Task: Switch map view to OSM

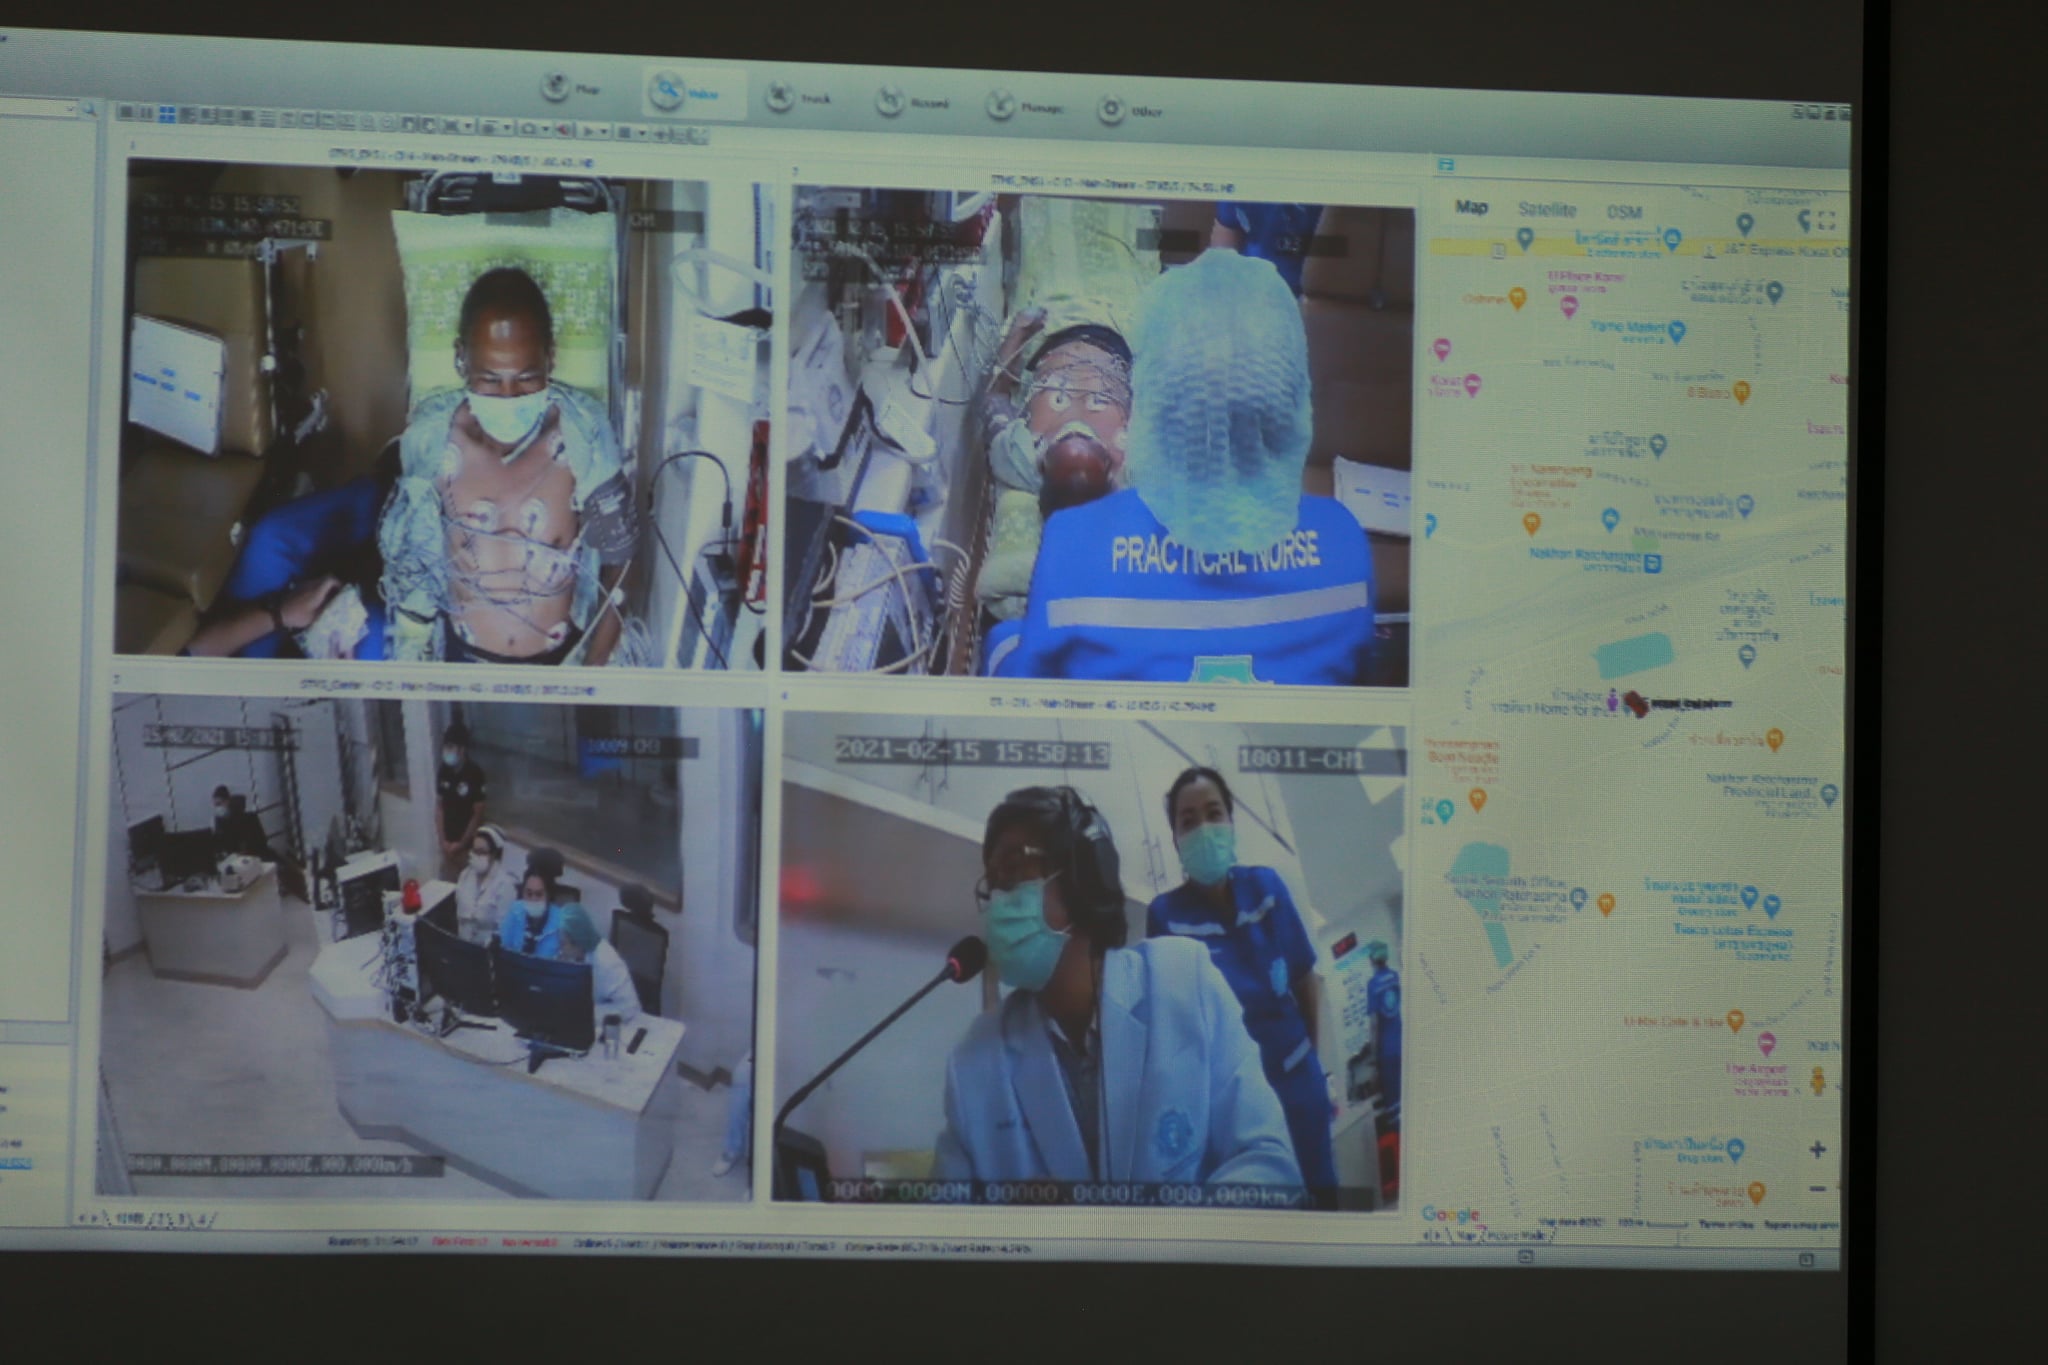Action: pyautogui.click(x=1624, y=212)
